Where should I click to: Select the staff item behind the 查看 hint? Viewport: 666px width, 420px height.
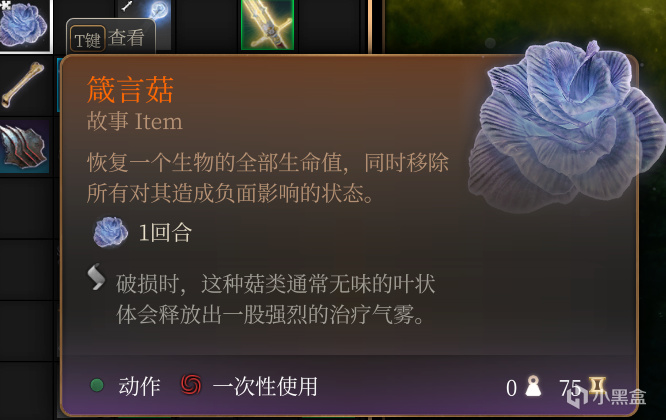coord(147,15)
